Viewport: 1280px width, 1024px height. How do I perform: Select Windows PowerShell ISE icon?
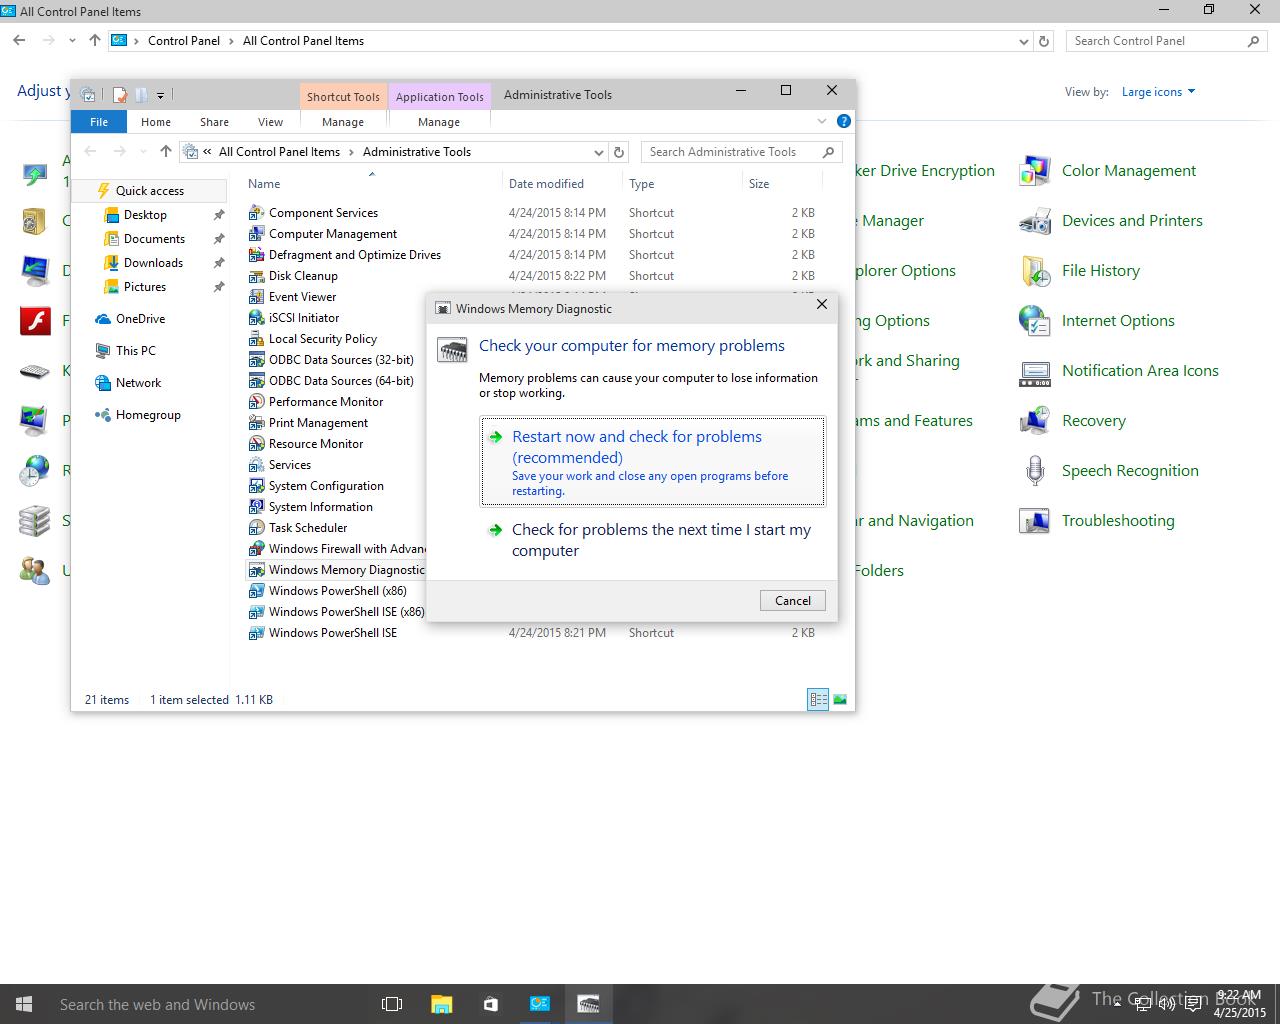(x=256, y=633)
